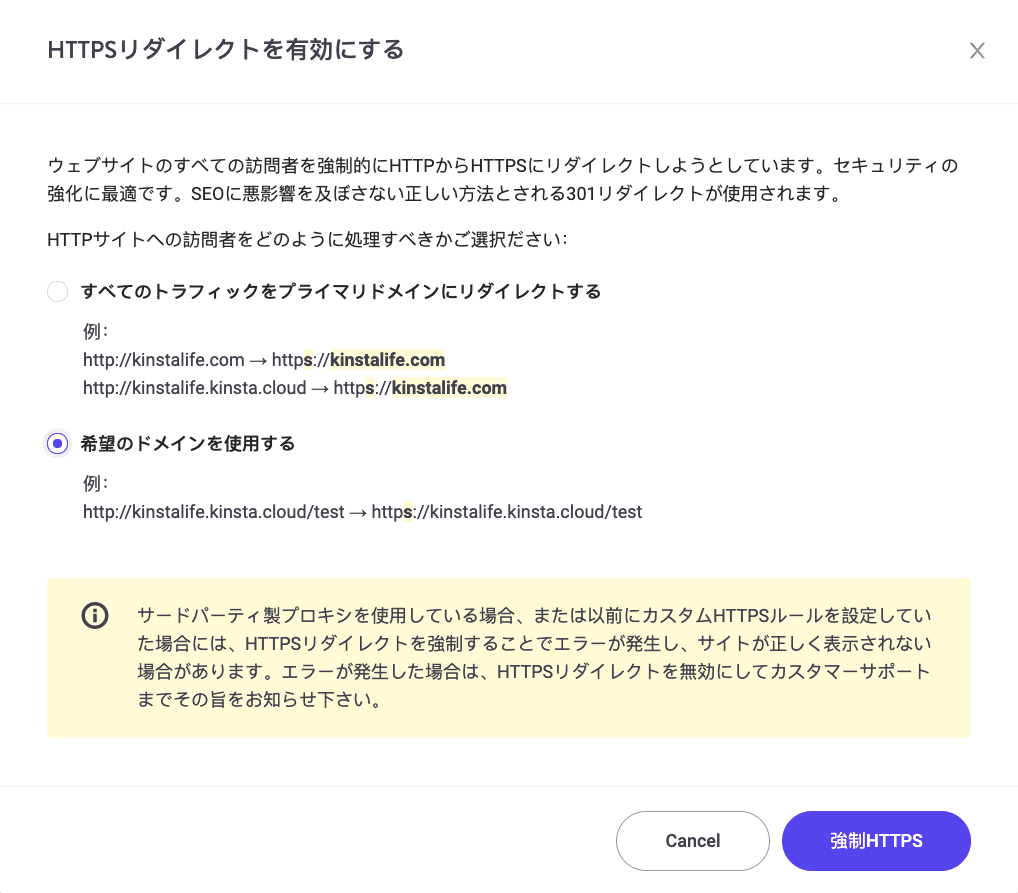Click the info icon in the yellow notice box
Image resolution: width=1018 pixels, height=893 pixels.
coord(95,615)
